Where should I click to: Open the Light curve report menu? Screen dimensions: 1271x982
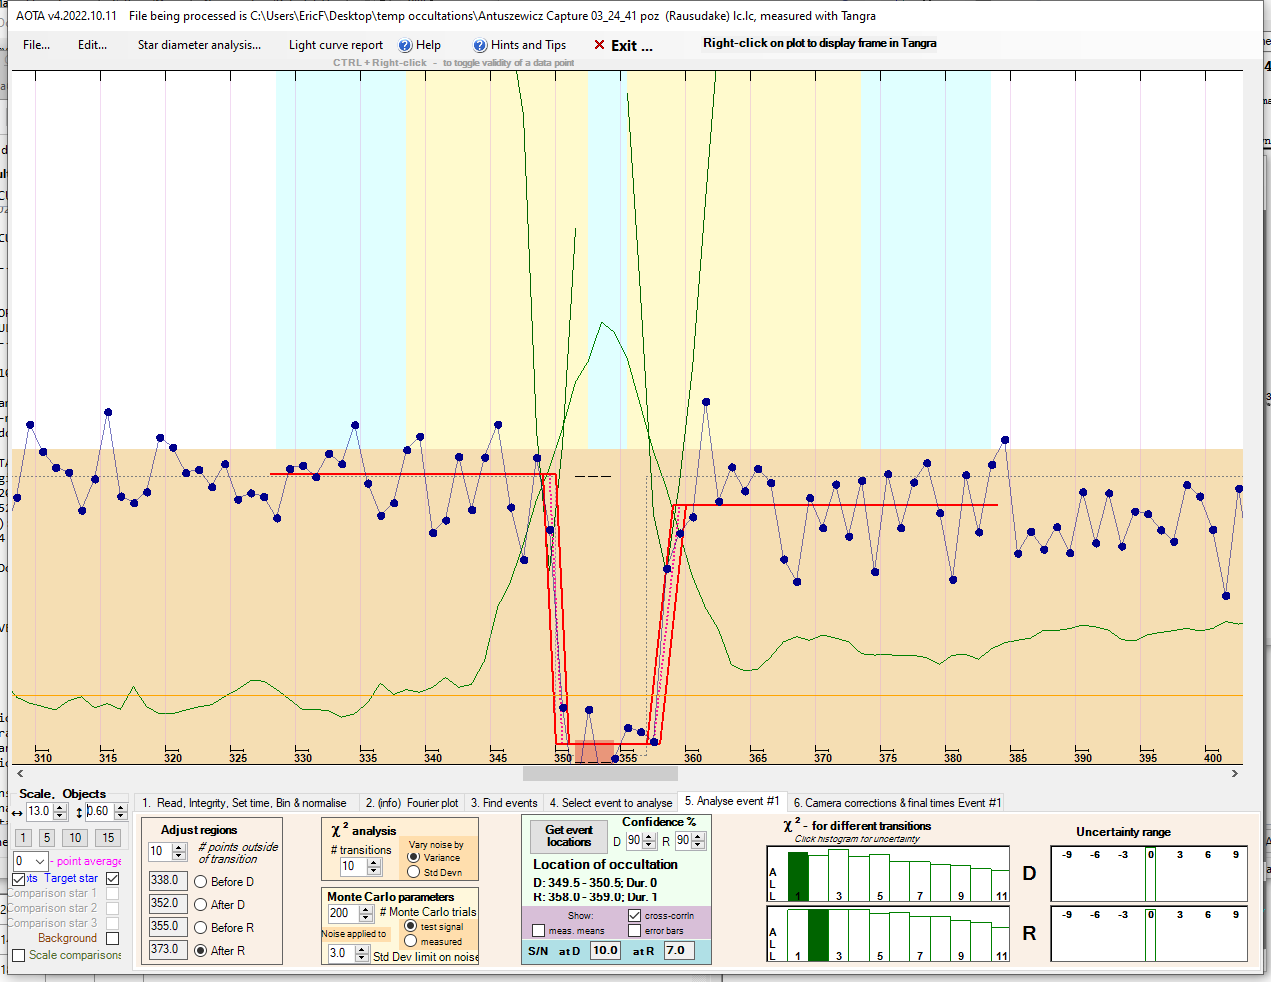[x=336, y=45]
